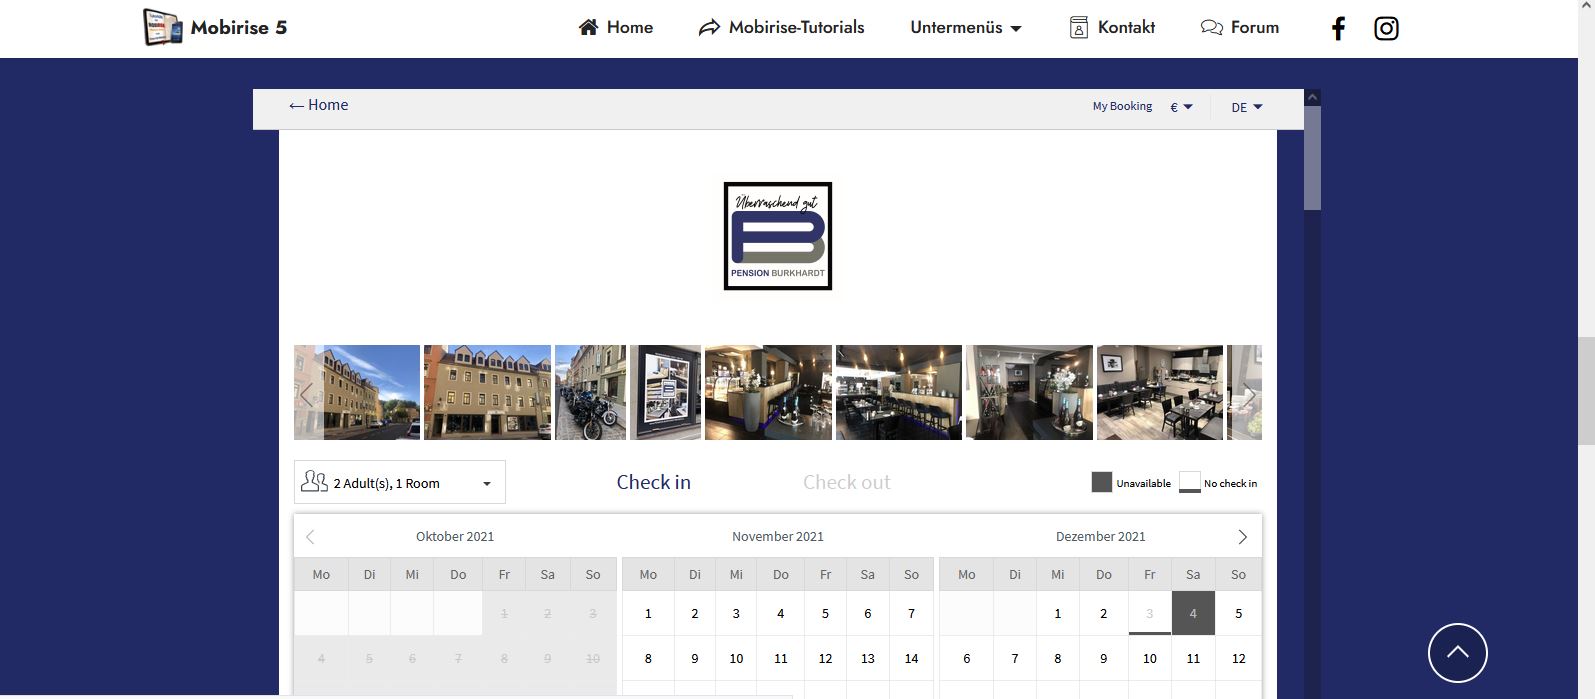Image resolution: width=1595 pixels, height=699 pixels.
Task: Expand the Untermenüs dropdown menu
Action: [x=965, y=28]
